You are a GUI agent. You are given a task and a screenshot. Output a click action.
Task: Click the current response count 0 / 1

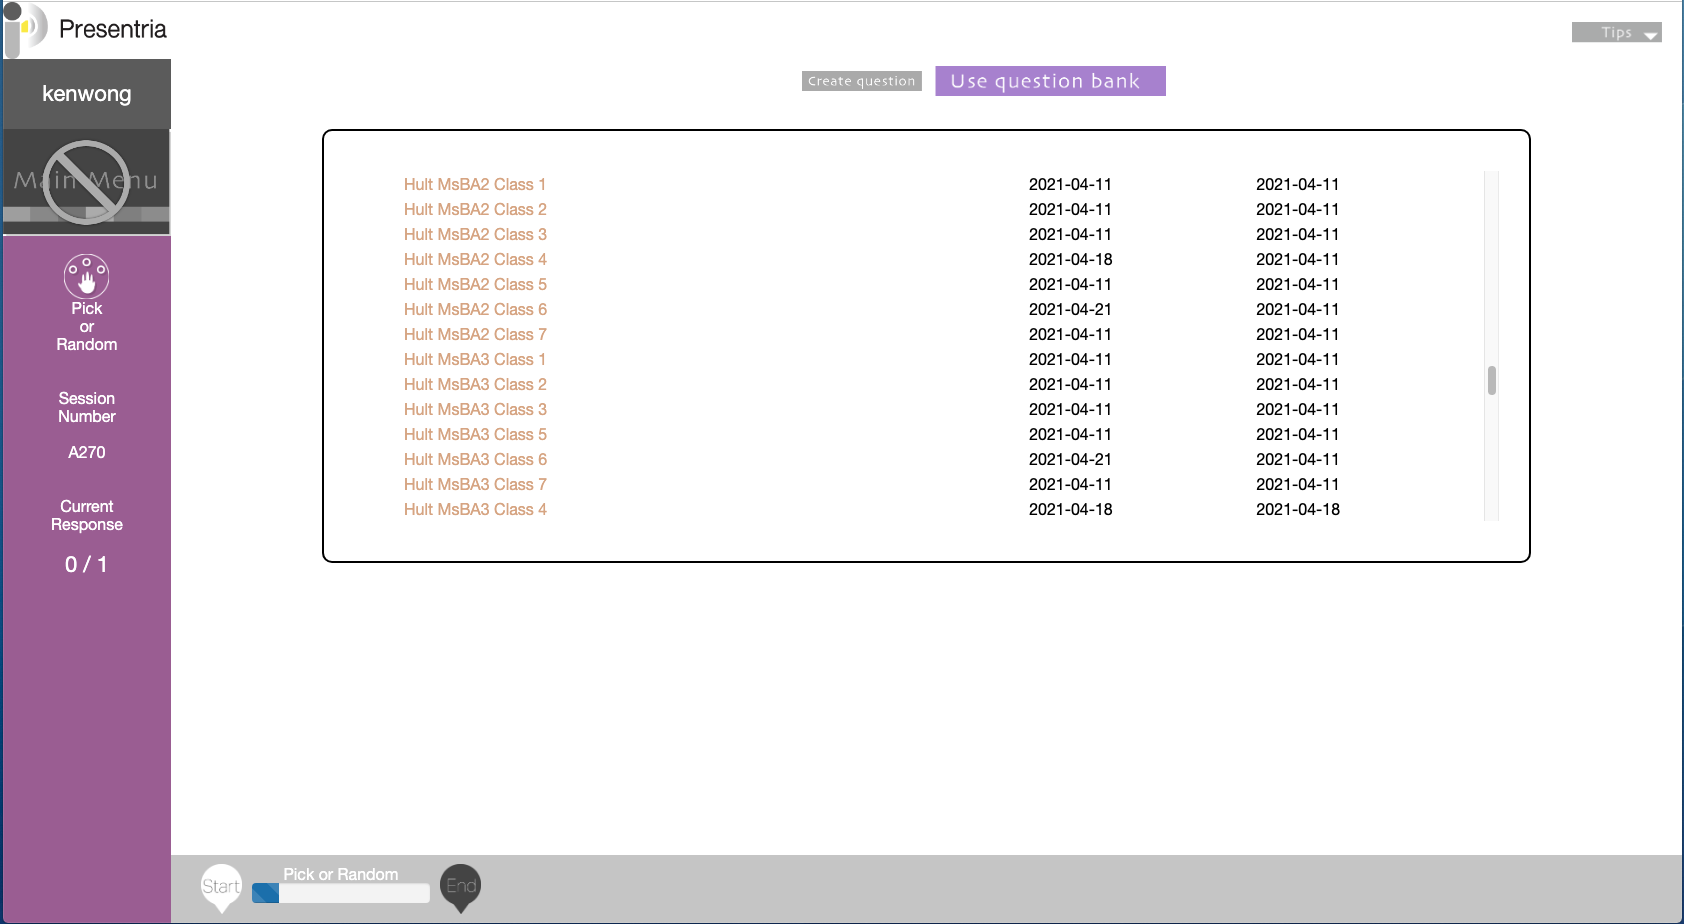[x=86, y=564]
